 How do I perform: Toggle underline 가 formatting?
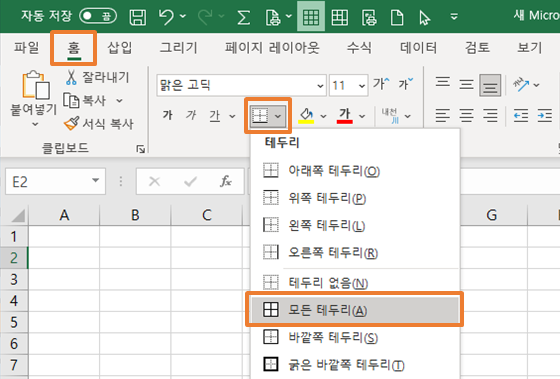pyautogui.click(x=215, y=116)
